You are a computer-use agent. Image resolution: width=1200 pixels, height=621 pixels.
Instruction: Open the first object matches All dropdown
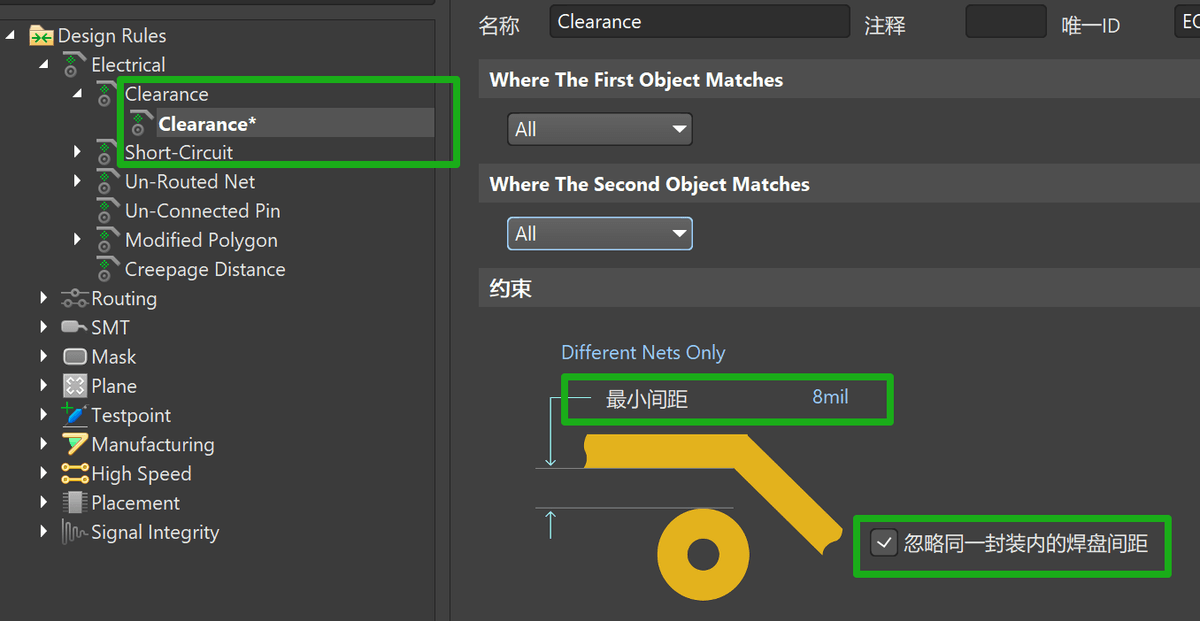point(599,129)
